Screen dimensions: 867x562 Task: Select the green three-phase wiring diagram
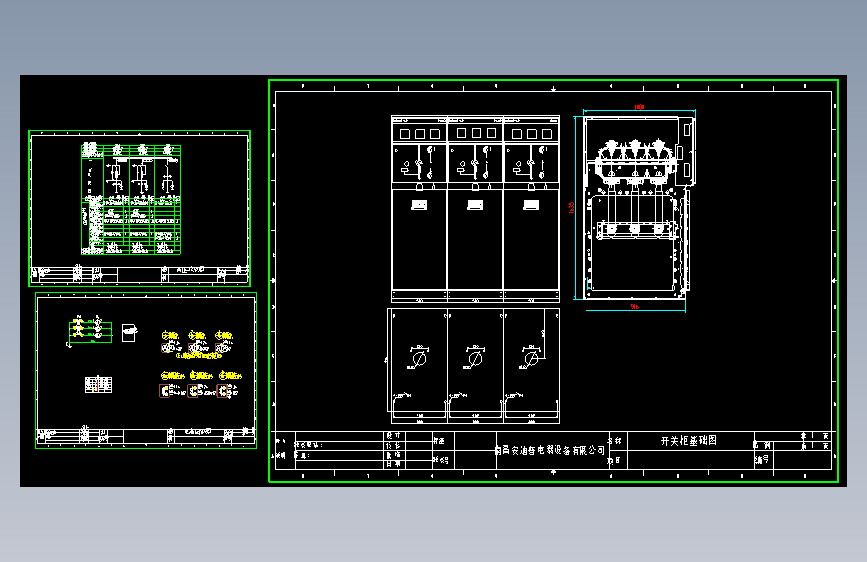90,330
